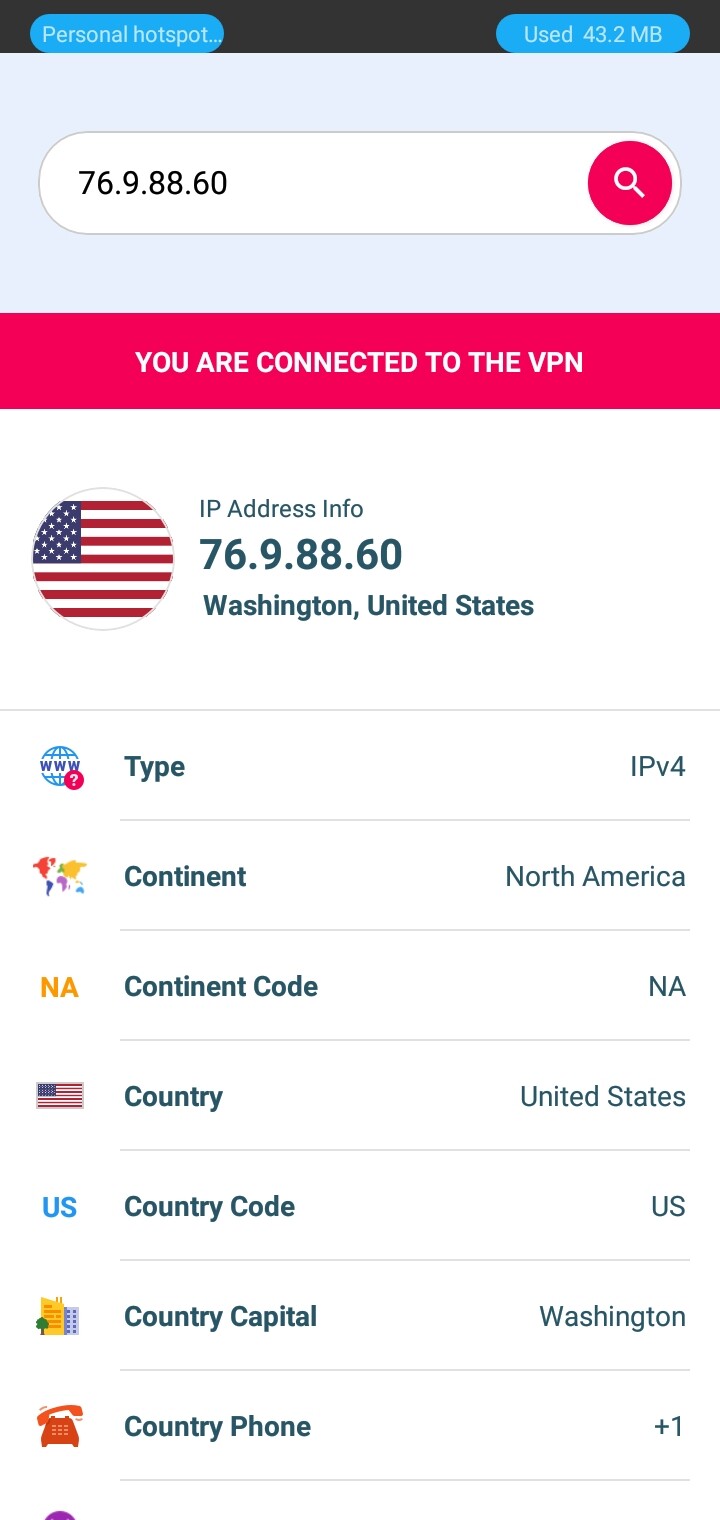Screen dimensions: 720x1520
Task: Tap the orange NA continent code icon
Action: coord(59,987)
